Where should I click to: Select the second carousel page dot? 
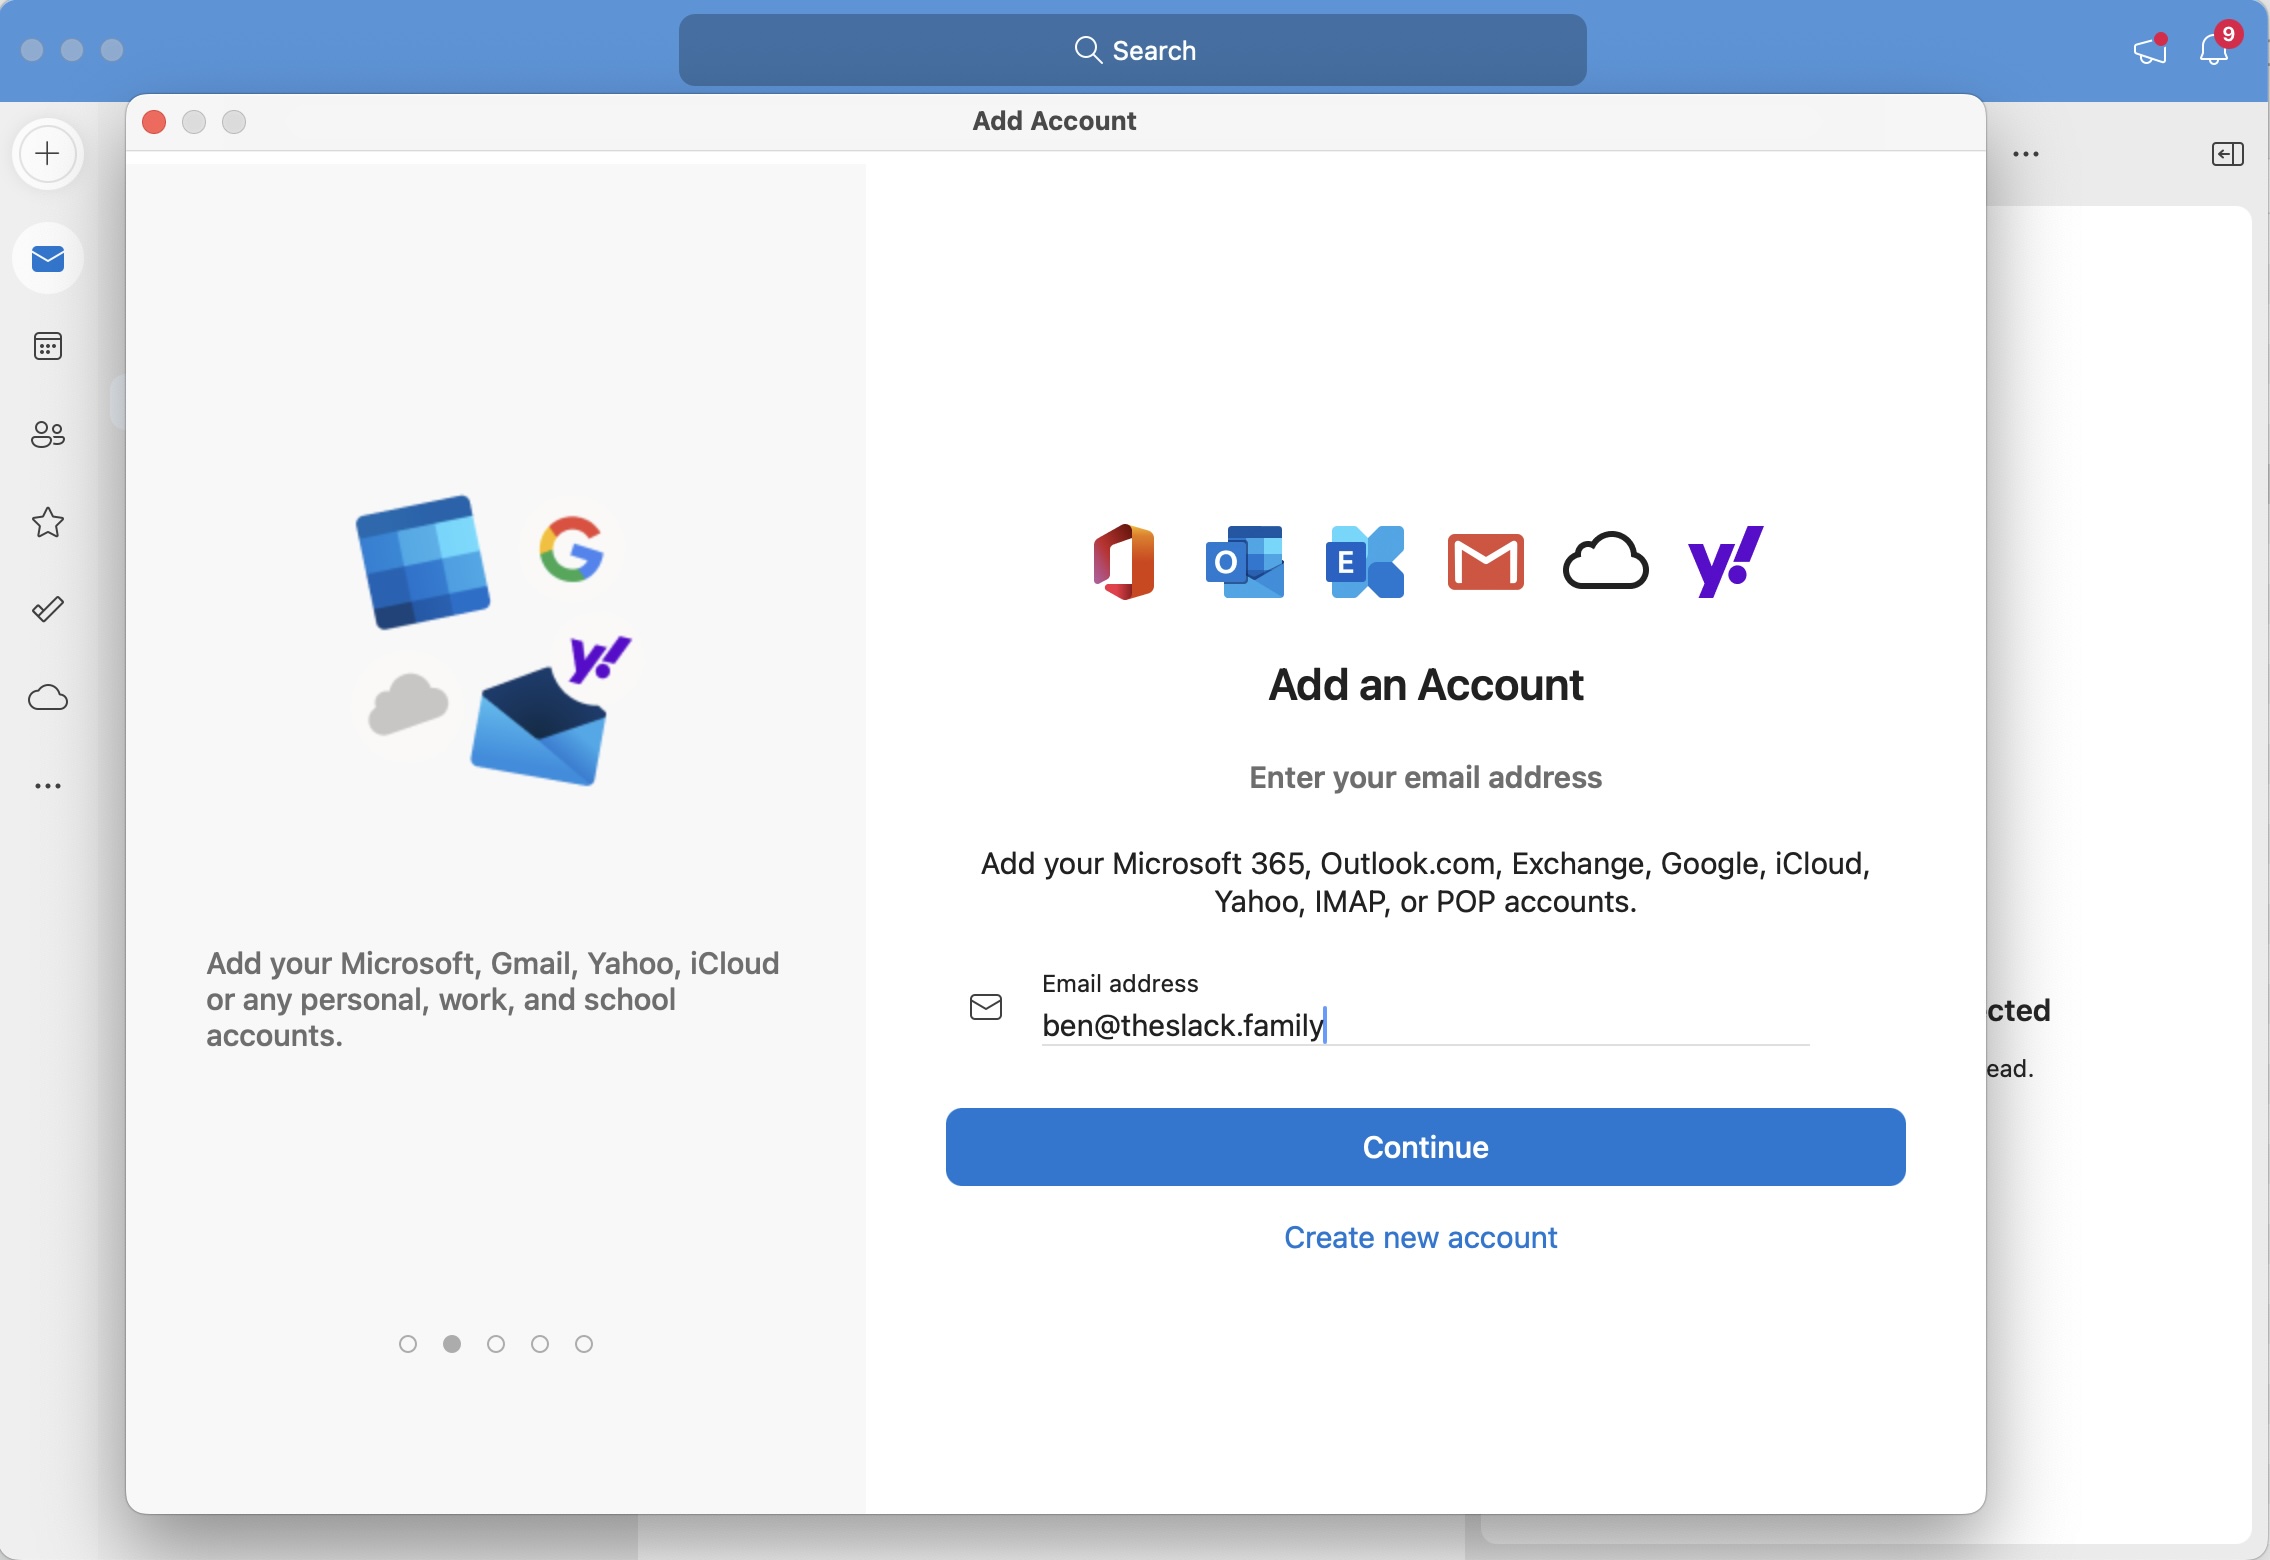point(452,1344)
